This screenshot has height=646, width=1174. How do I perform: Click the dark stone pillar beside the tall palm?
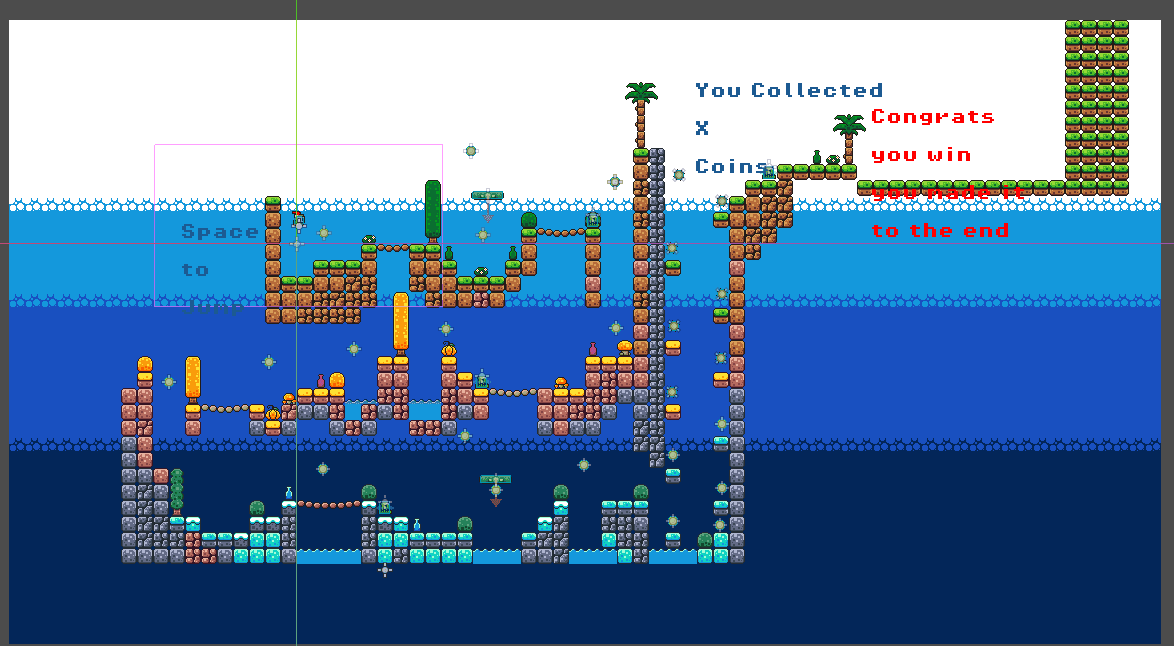(657, 308)
